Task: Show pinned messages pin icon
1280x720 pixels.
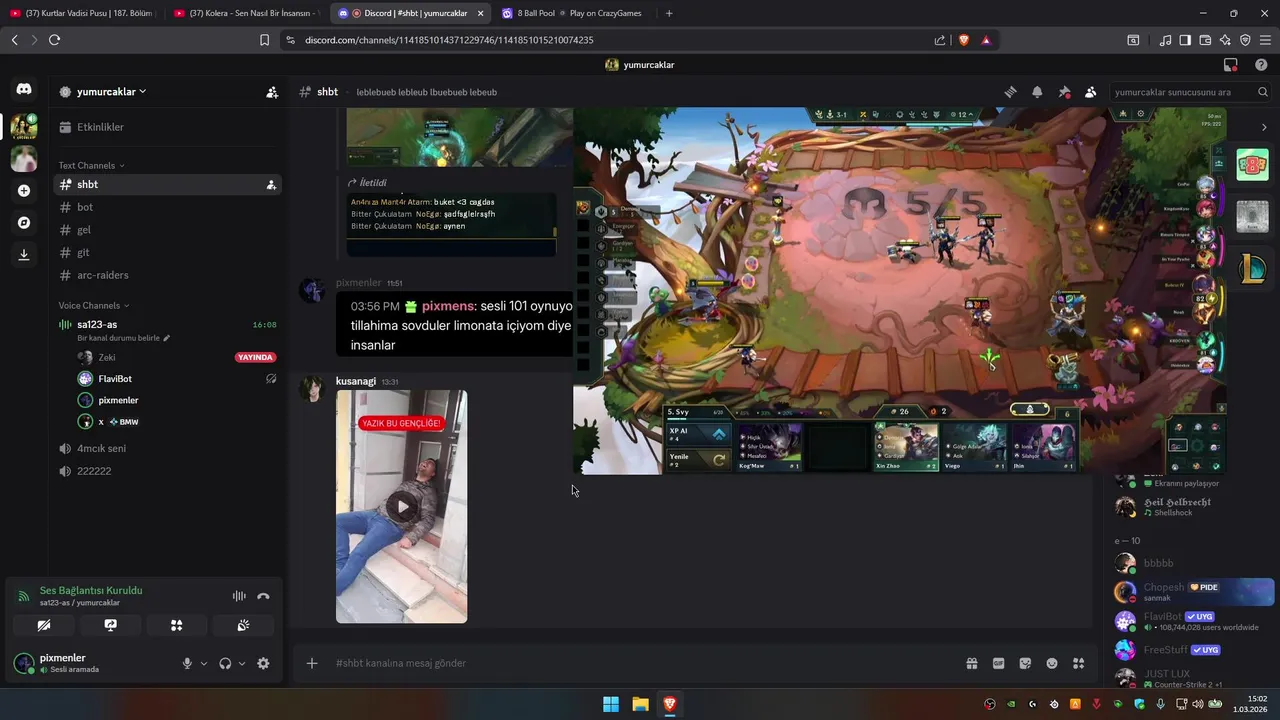Action: pyautogui.click(x=1064, y=92)
